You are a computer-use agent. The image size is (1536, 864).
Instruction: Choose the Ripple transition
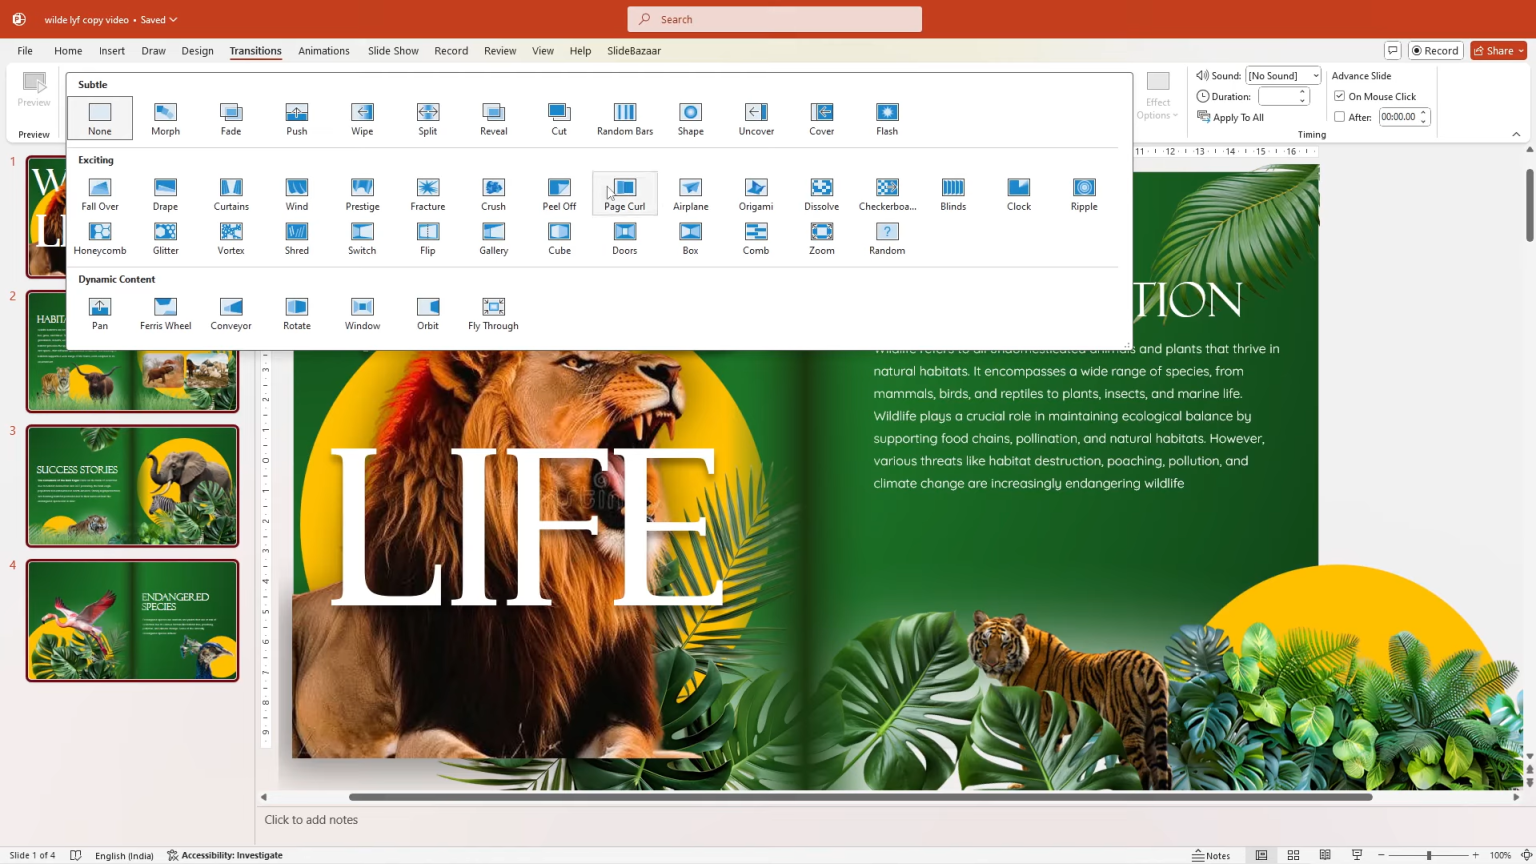coord(1083,193)
